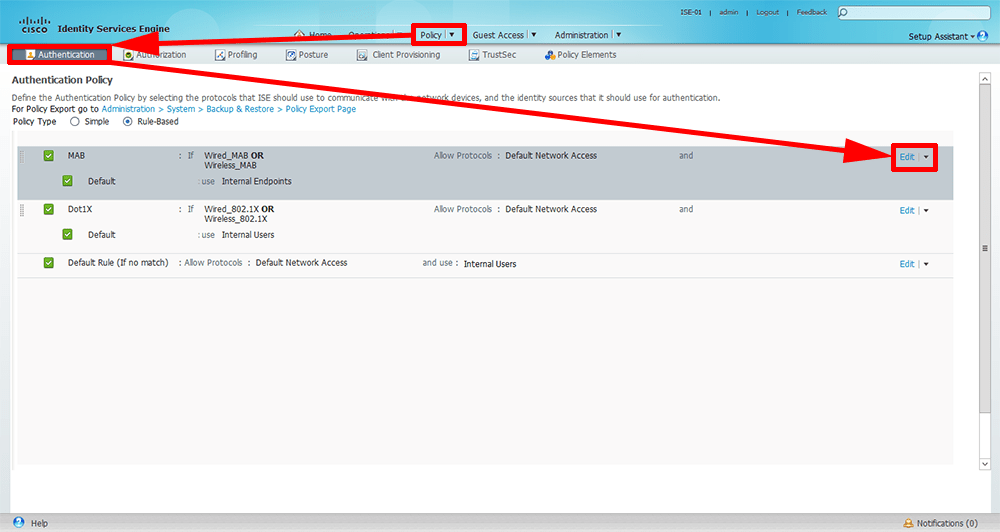Open the Administration dropdown arrow
Viewport: 1000px width, 532px height.
click(619, 35)
